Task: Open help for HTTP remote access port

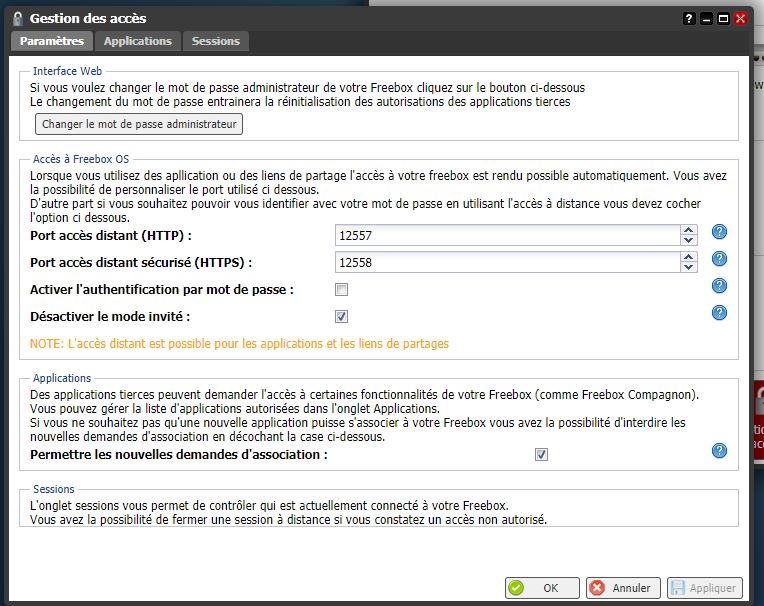Action: pyautogui.click(x=719, y=232)
